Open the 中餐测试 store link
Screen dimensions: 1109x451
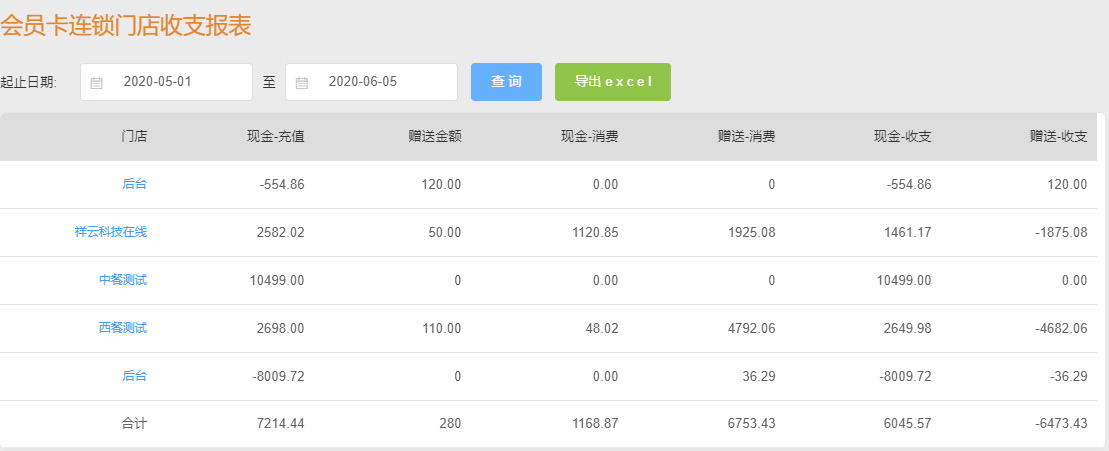click(123, 280)
